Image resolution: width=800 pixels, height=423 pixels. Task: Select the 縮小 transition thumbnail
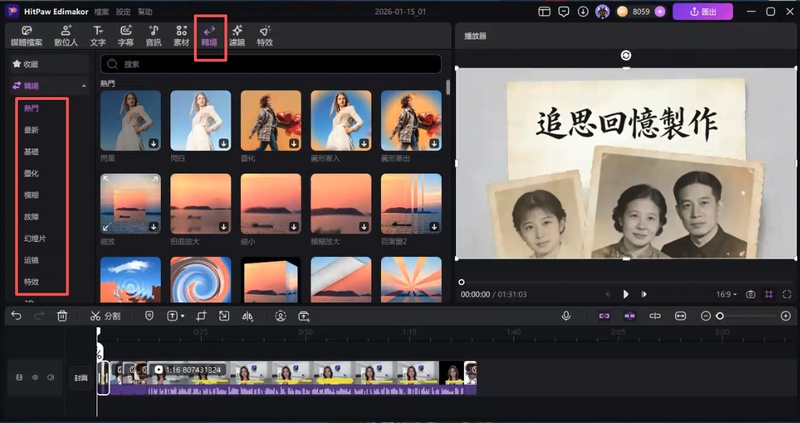point(270,204)
